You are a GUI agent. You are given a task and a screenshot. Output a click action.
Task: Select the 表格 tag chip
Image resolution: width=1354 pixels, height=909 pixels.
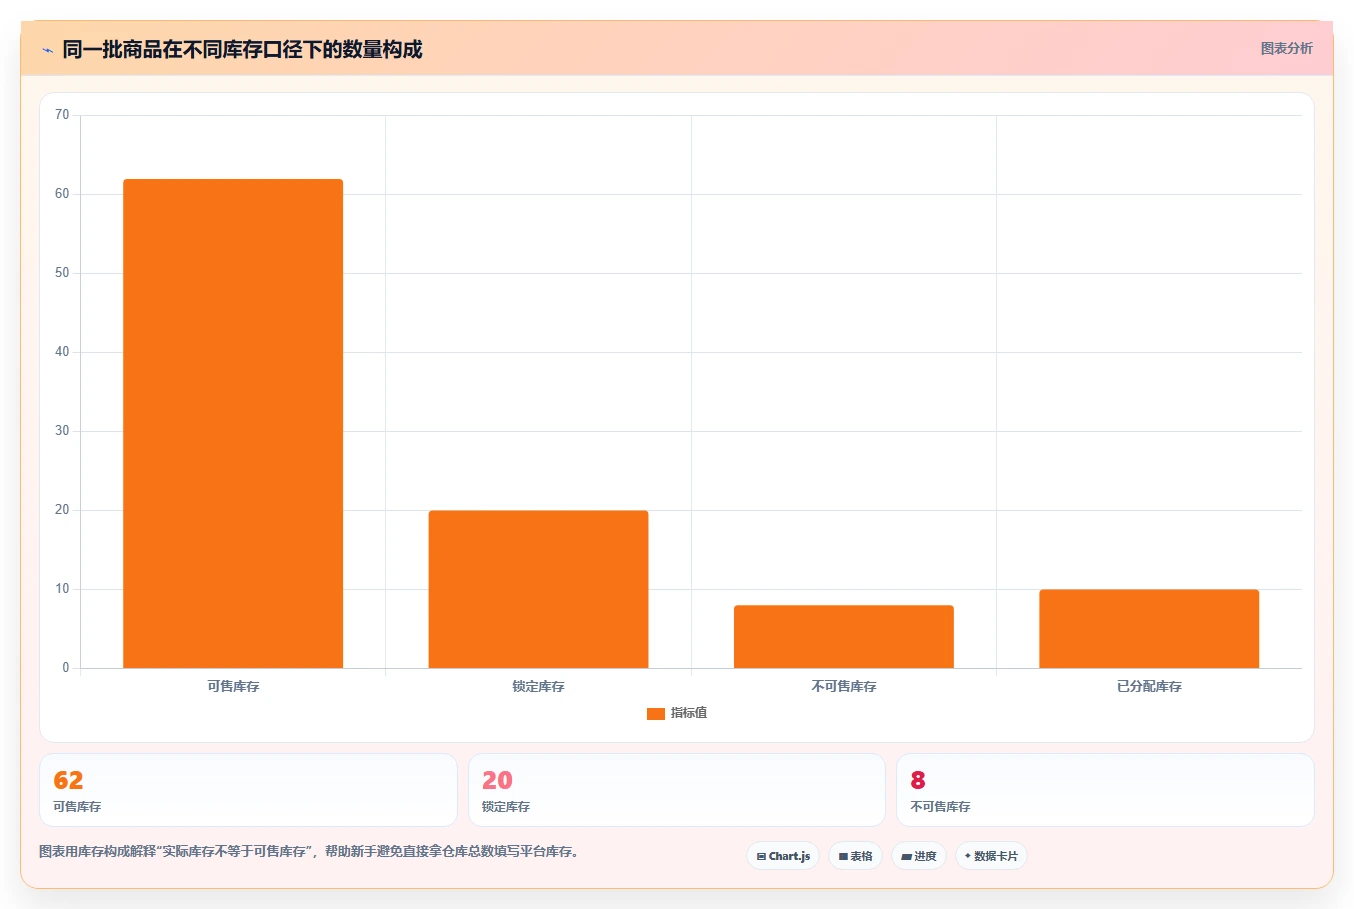[855, 856]
